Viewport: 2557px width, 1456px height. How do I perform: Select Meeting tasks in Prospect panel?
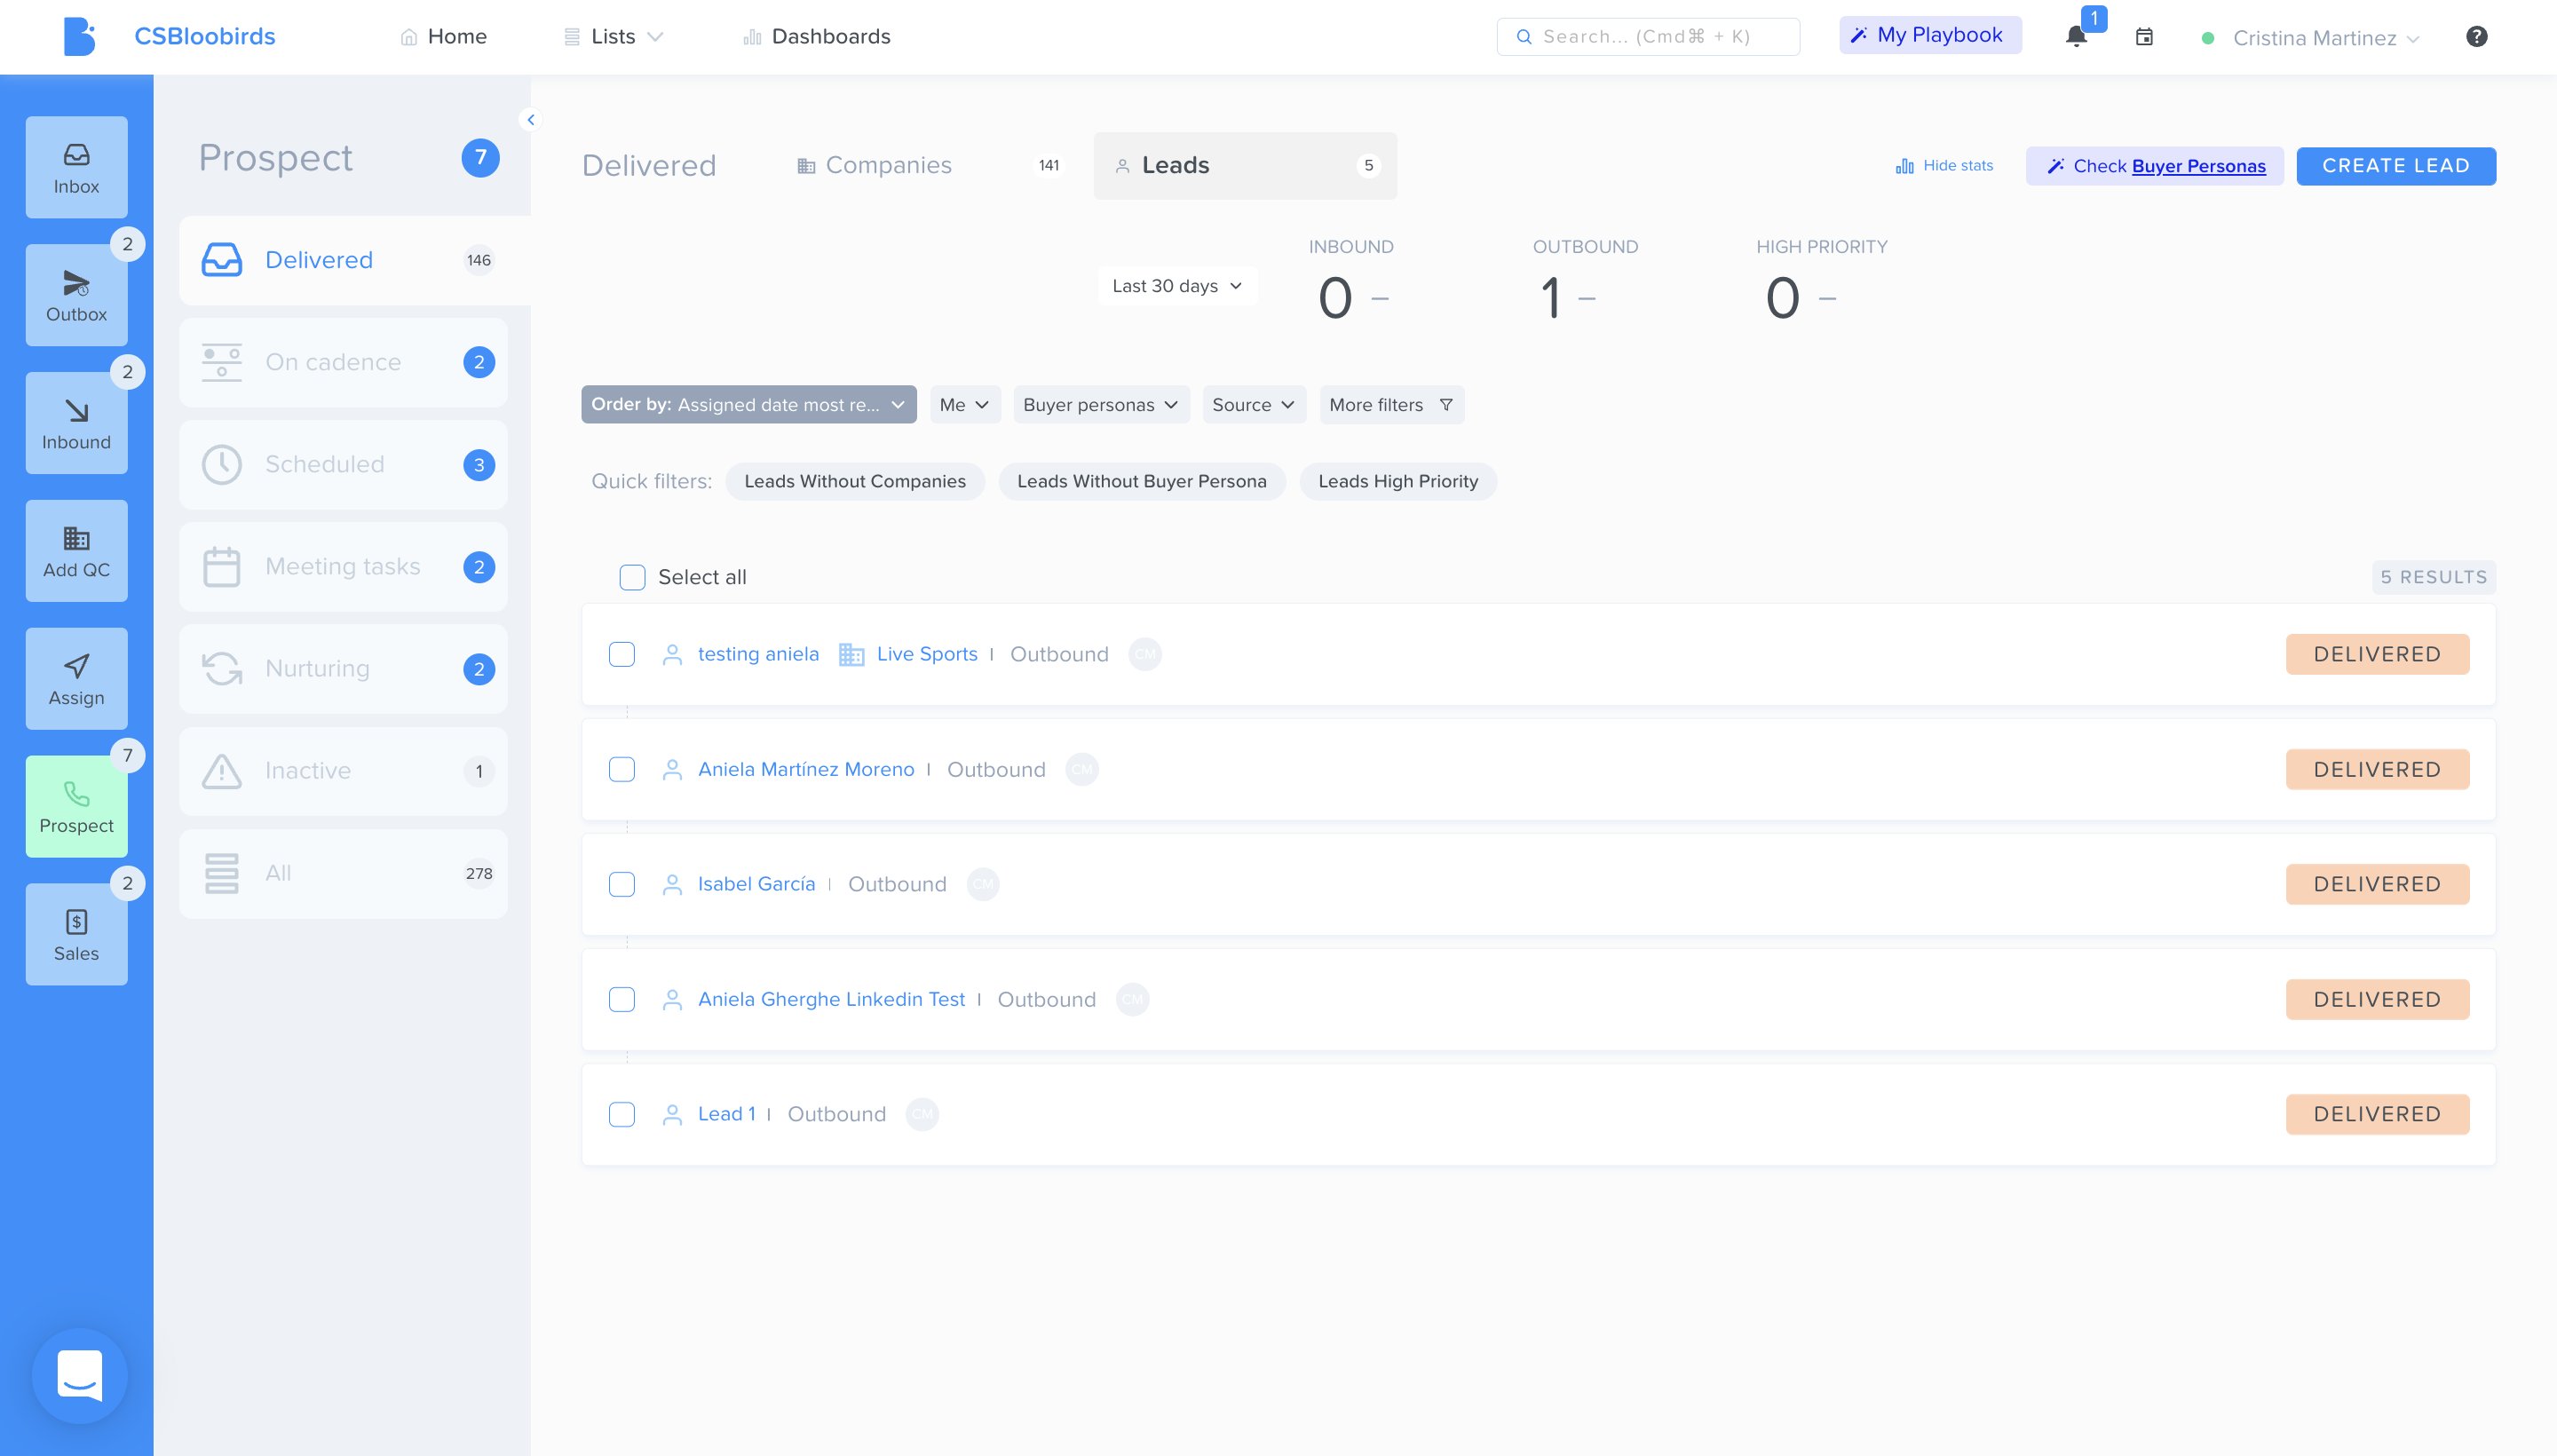pyautogui.click(x=343, y=567)
